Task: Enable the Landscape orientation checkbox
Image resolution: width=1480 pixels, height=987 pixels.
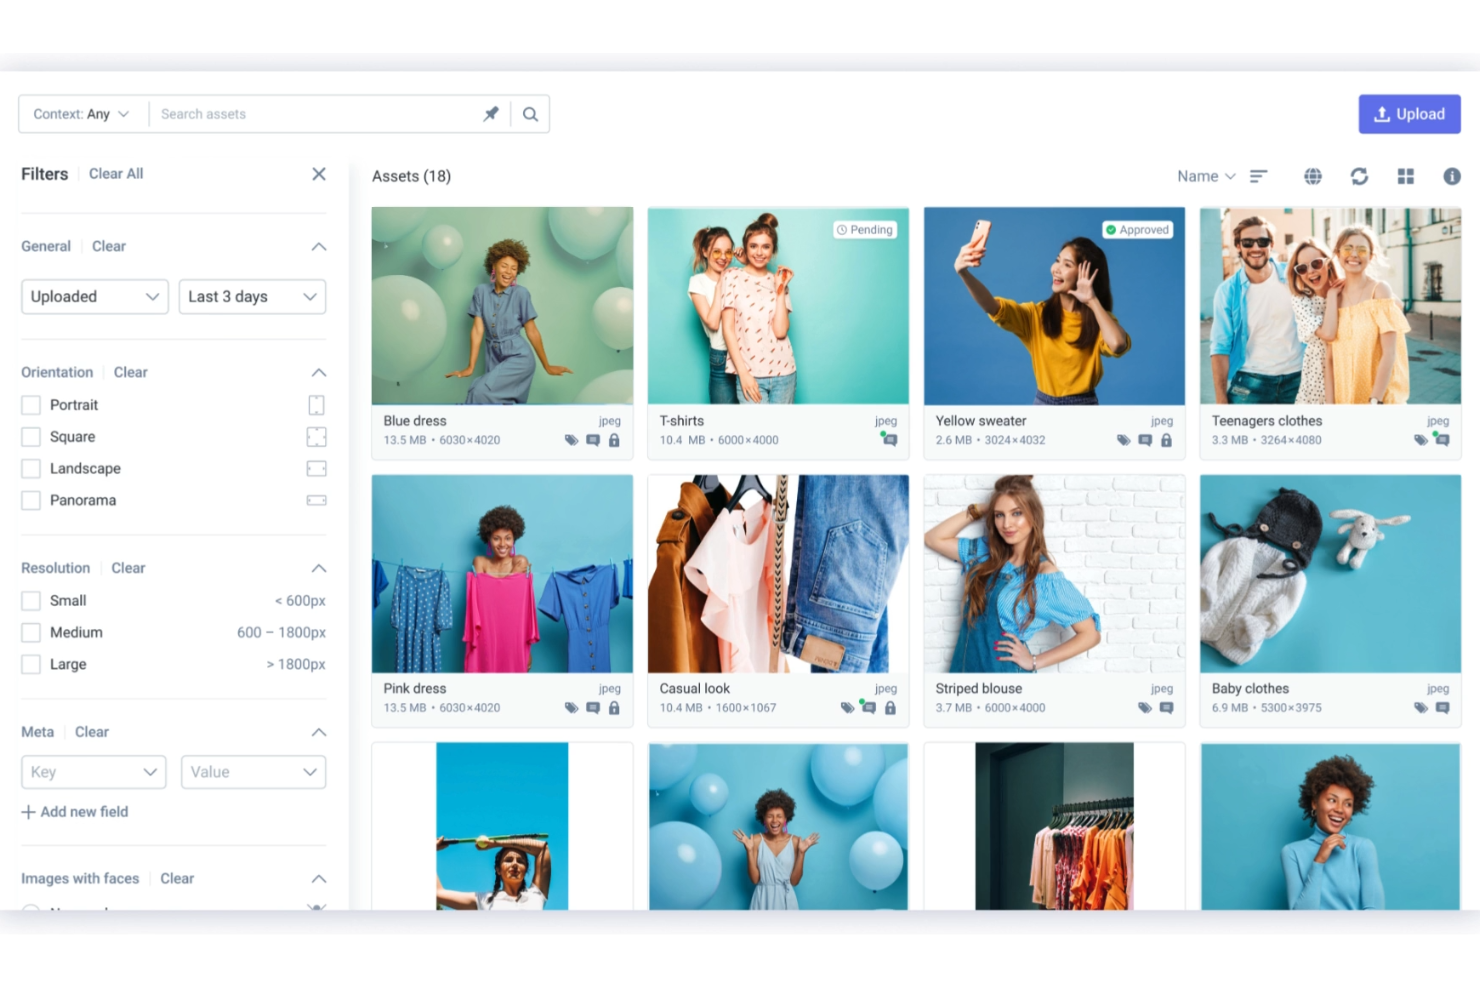Action: click(x=30, y=468)
